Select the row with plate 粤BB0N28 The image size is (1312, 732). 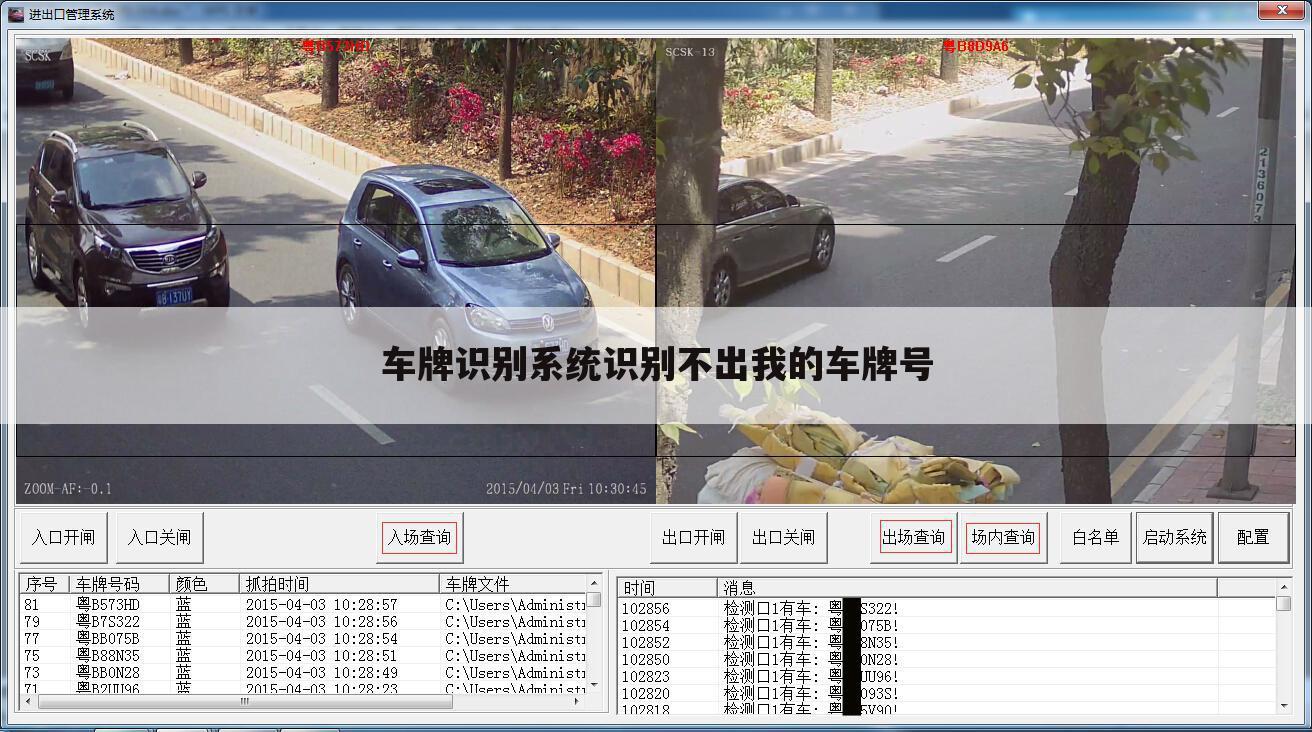tap(303, 673)
